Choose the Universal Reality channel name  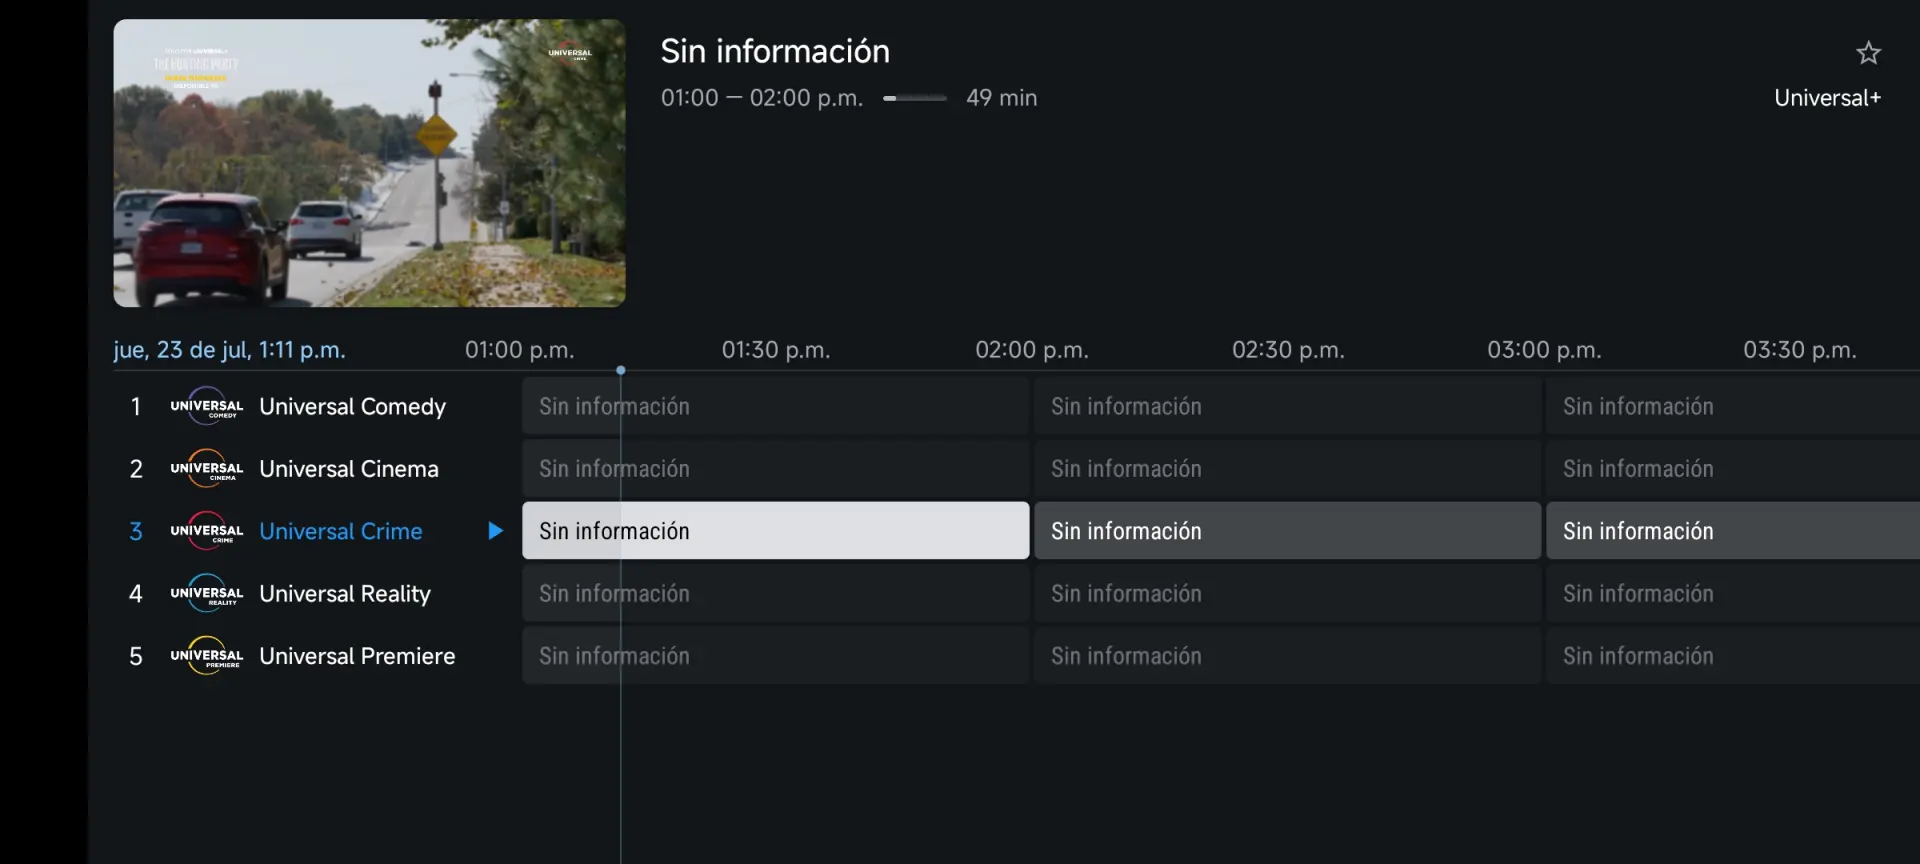click(x=345, y=594)
